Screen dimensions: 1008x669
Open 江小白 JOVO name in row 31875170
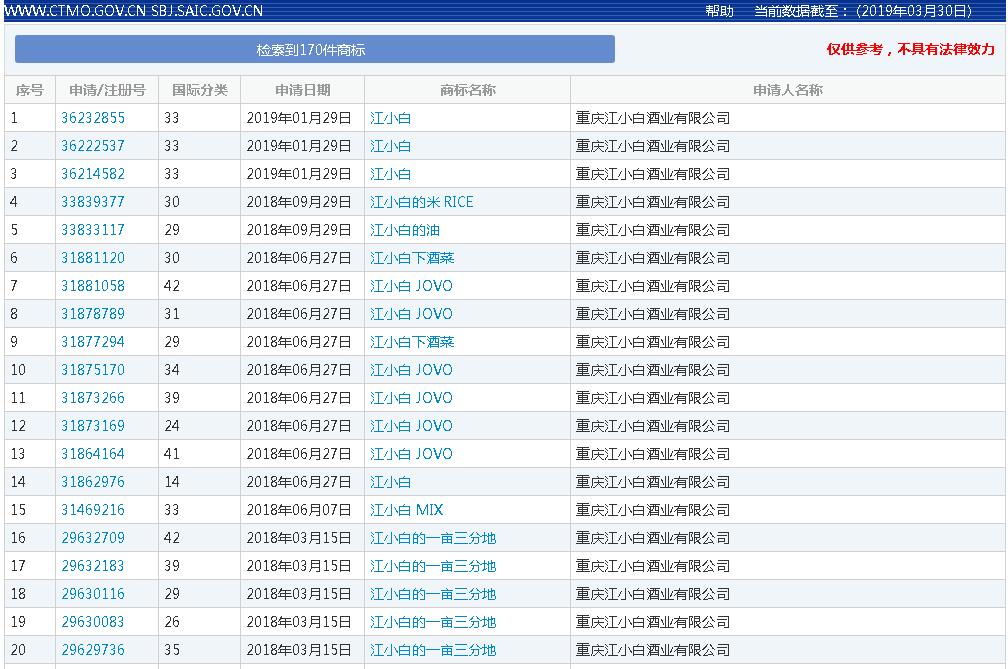[x=411, y=370]
